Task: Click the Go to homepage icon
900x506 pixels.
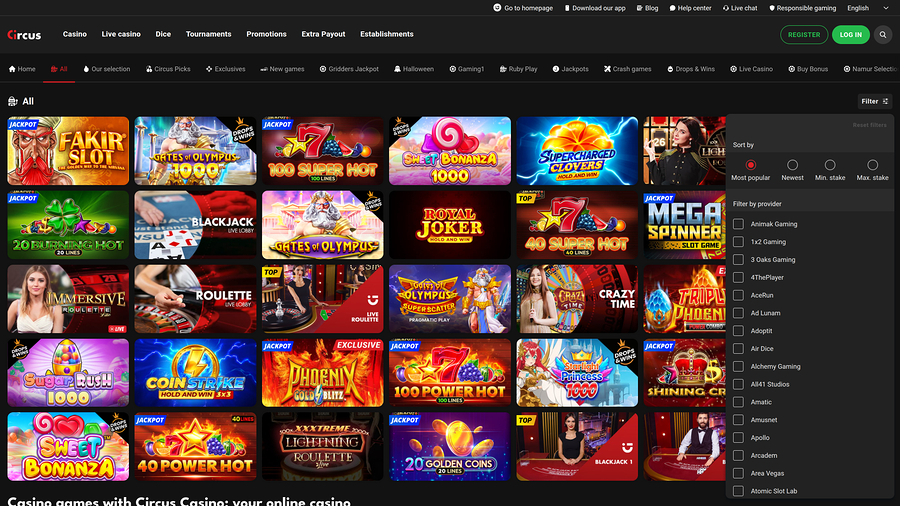Action: pos(497,8)
